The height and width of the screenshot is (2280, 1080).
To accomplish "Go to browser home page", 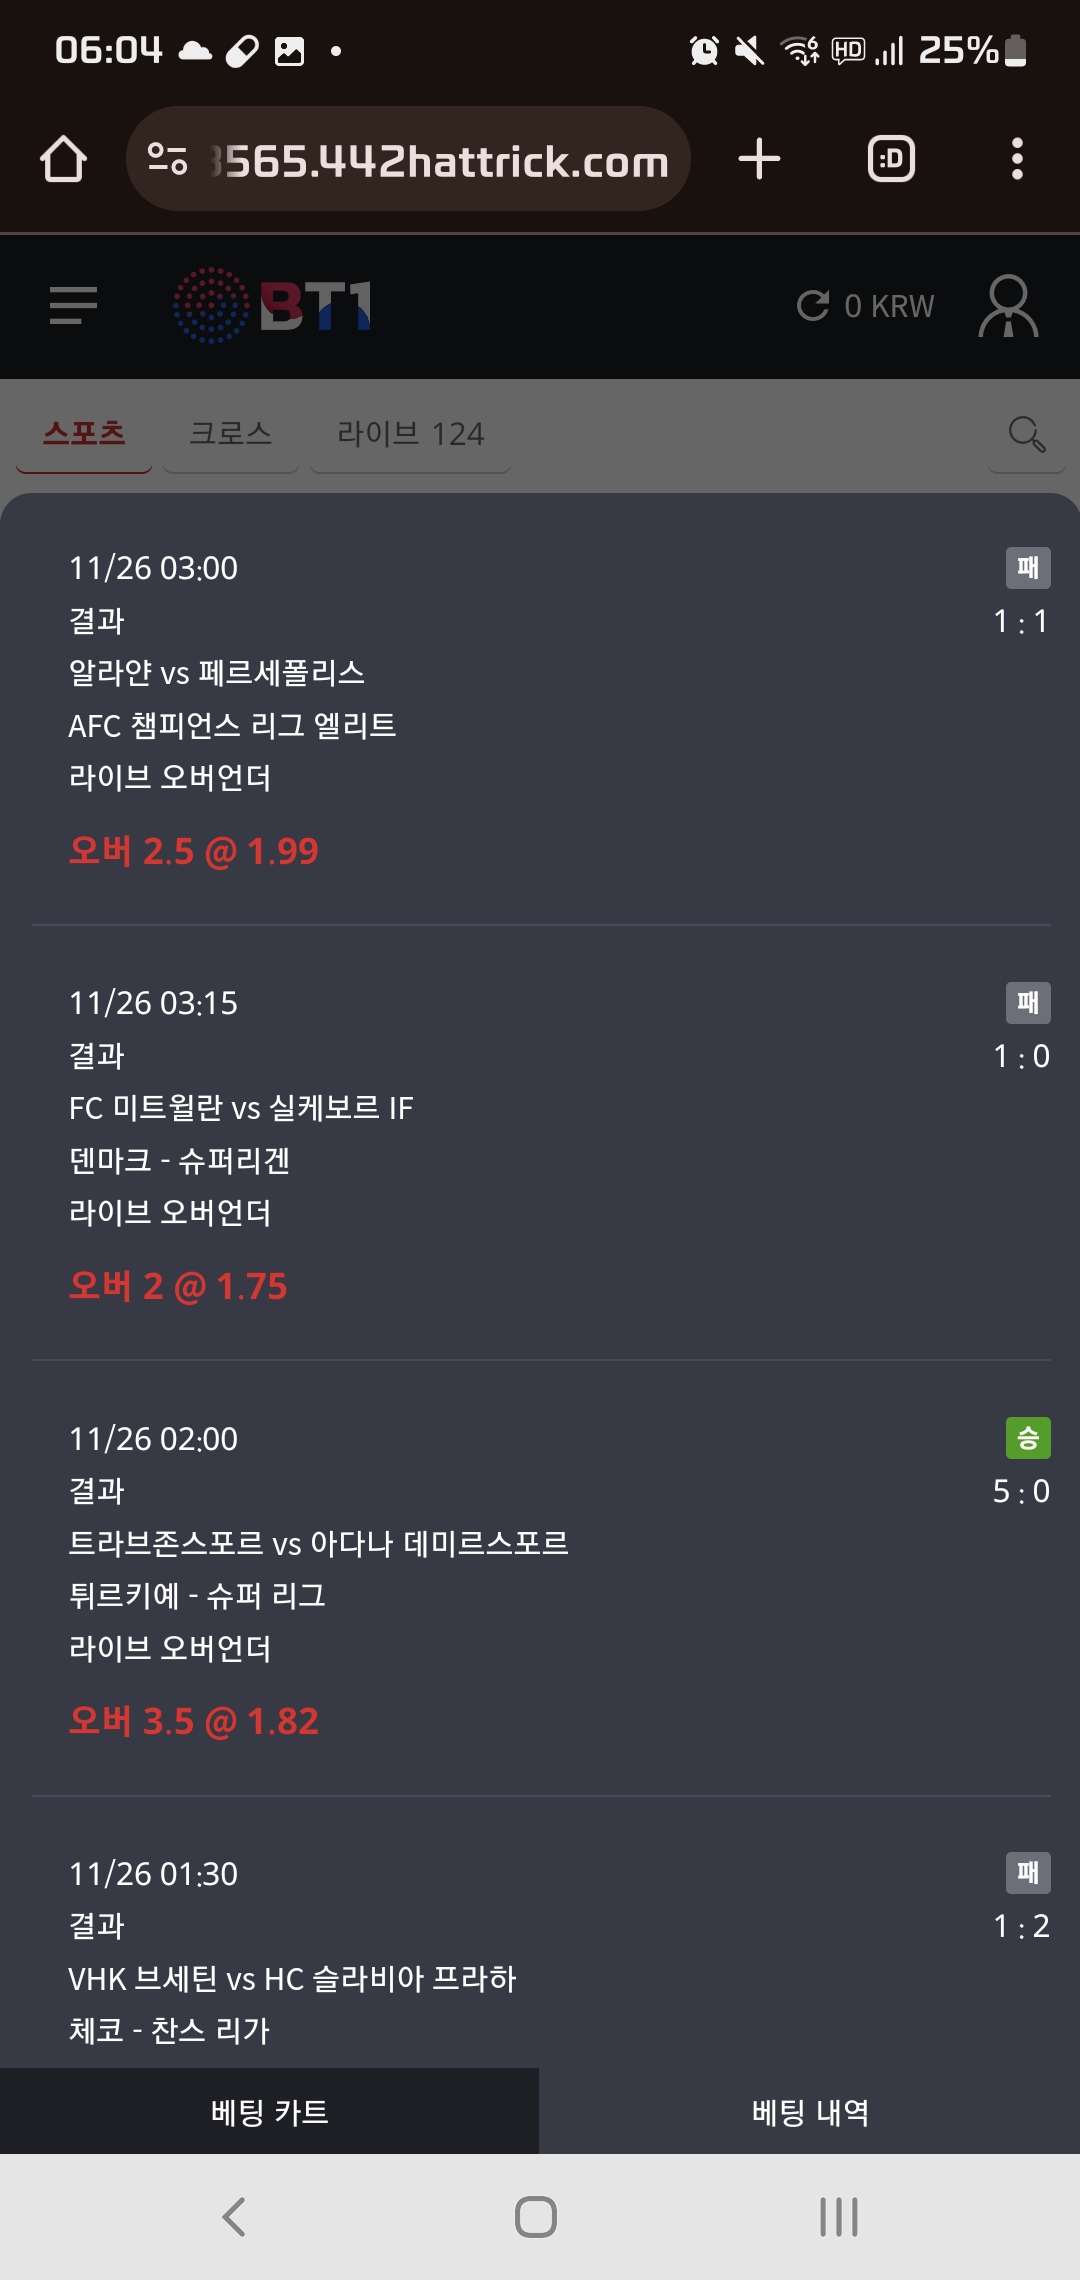I will 63,160.
